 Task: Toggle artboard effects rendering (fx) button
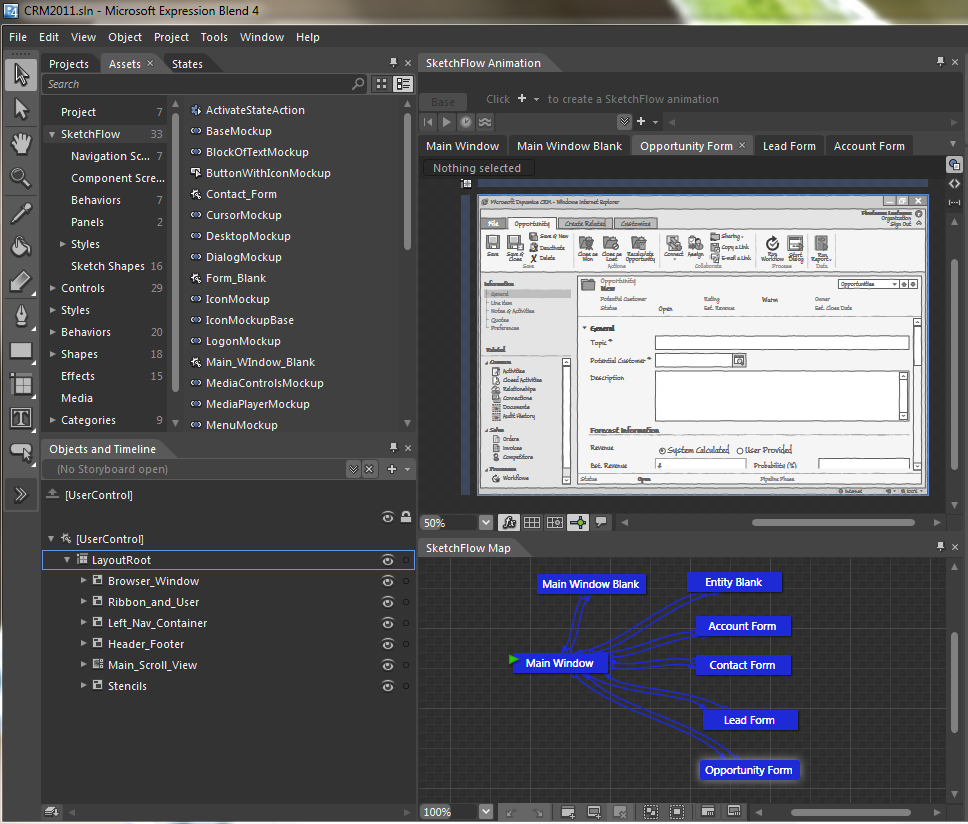pyautogui.click(x=509, y=522)
